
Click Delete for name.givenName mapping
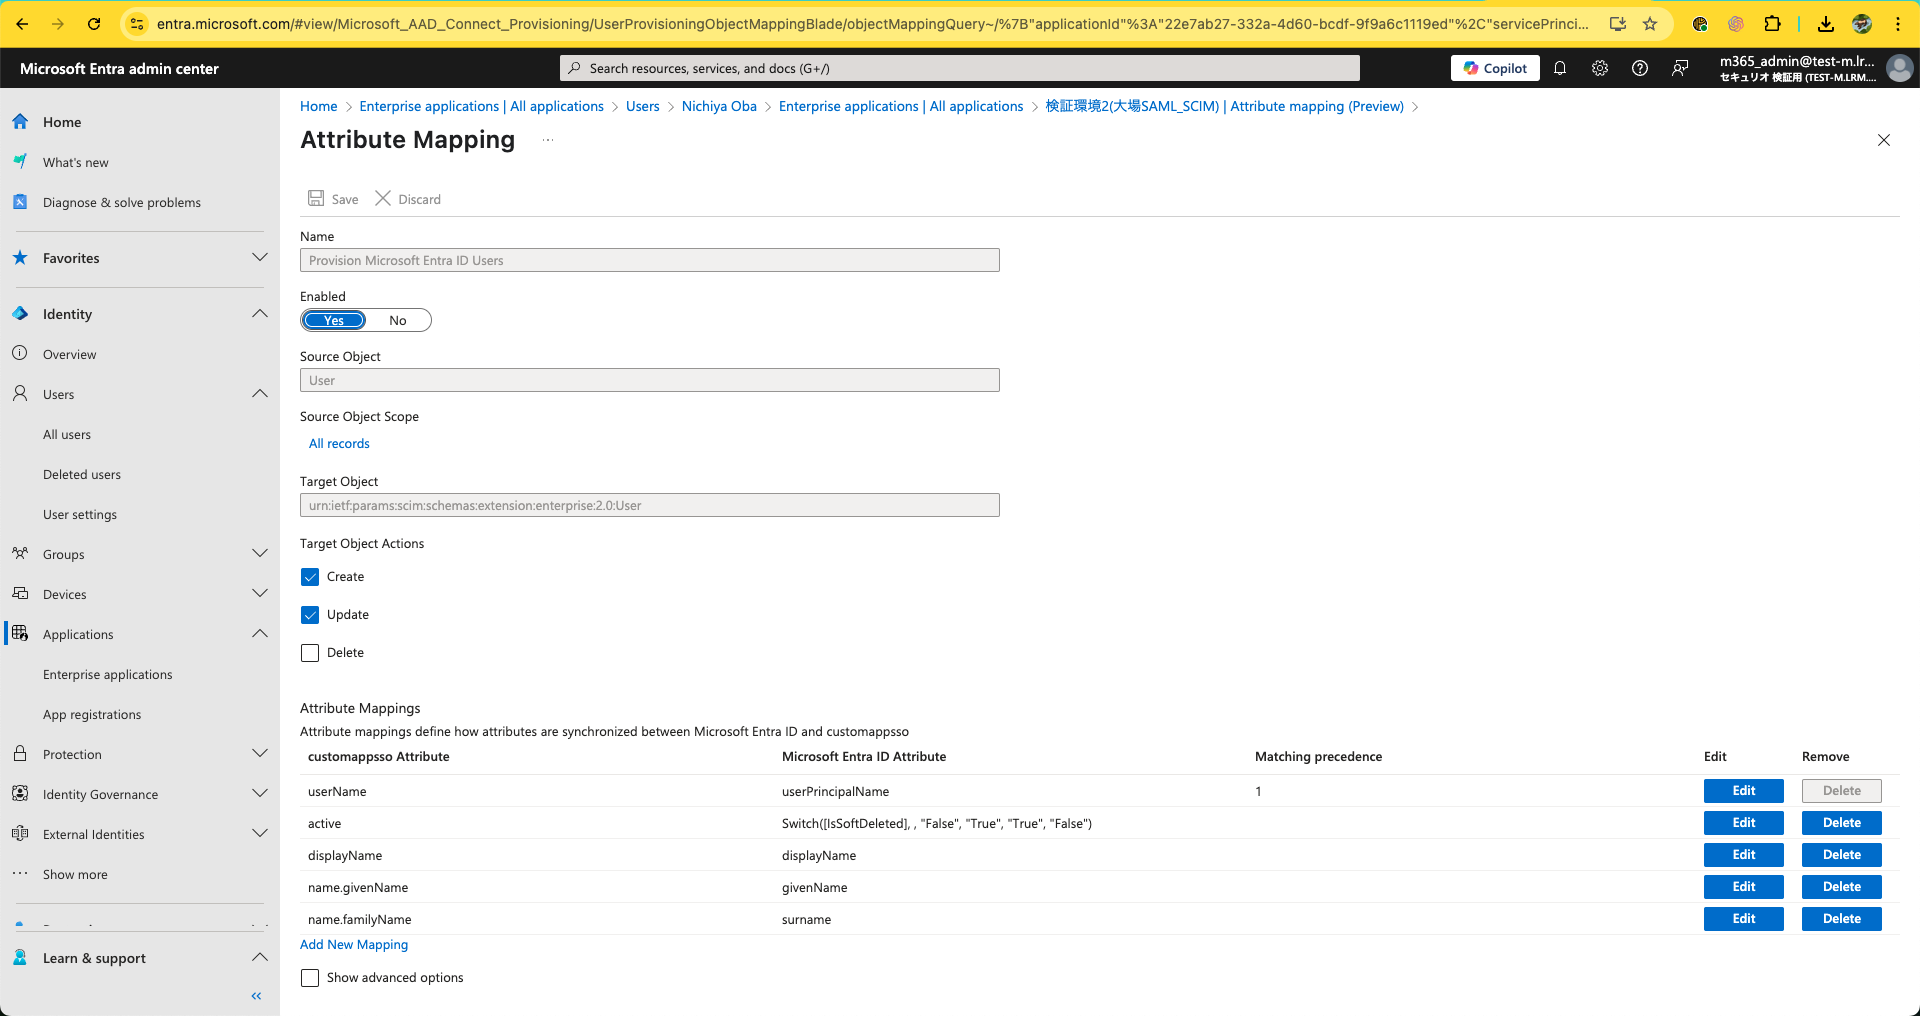[1841, 887]
